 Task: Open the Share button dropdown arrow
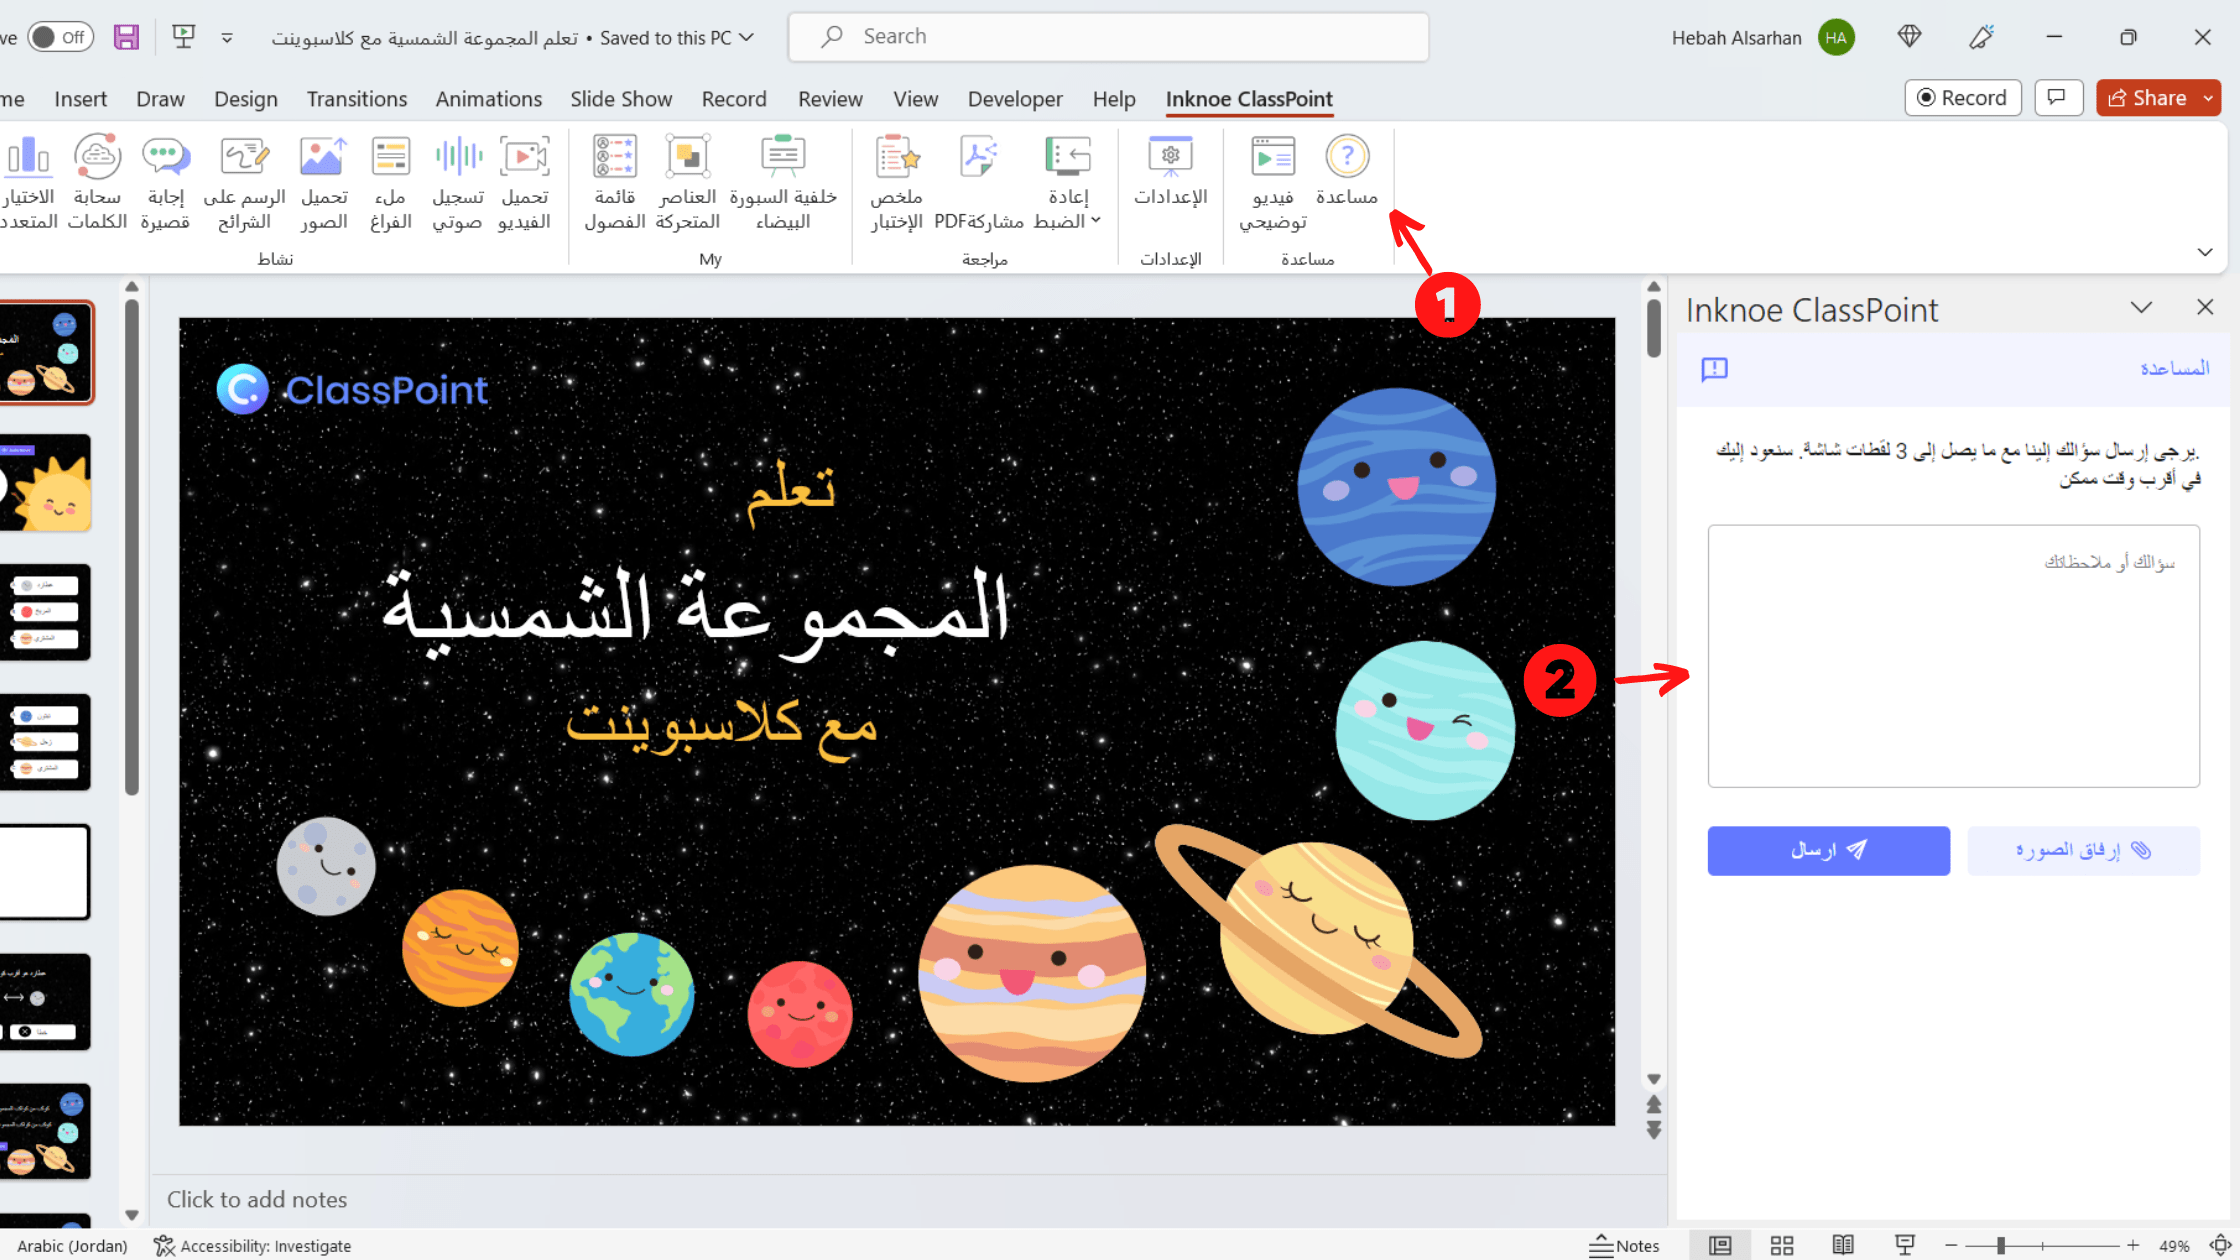[2209, 98]
